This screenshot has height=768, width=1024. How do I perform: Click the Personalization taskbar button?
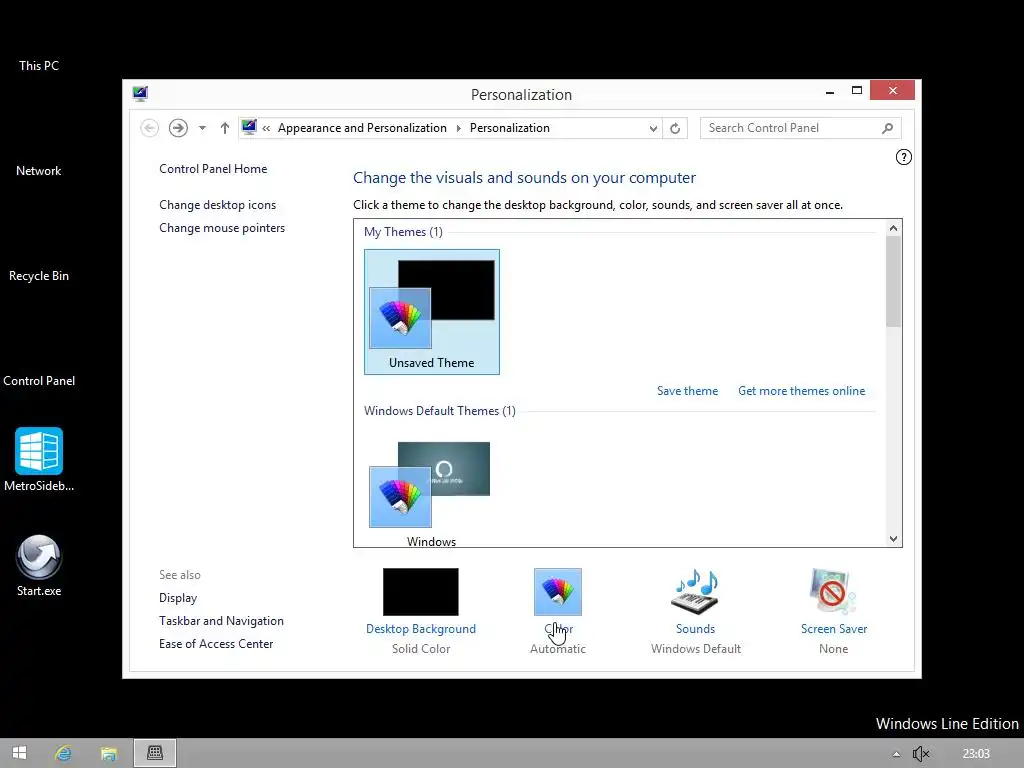click(155, 753)
